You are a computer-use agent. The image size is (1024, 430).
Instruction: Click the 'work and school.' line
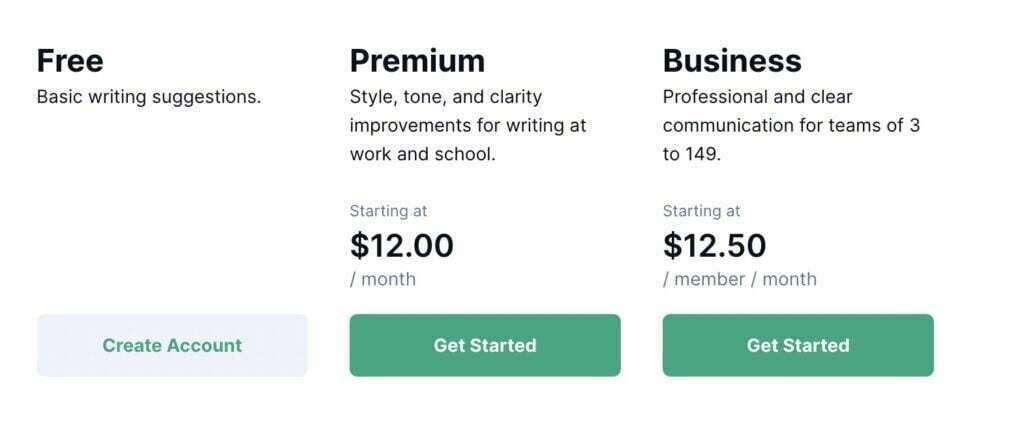[x=423, y=154]
